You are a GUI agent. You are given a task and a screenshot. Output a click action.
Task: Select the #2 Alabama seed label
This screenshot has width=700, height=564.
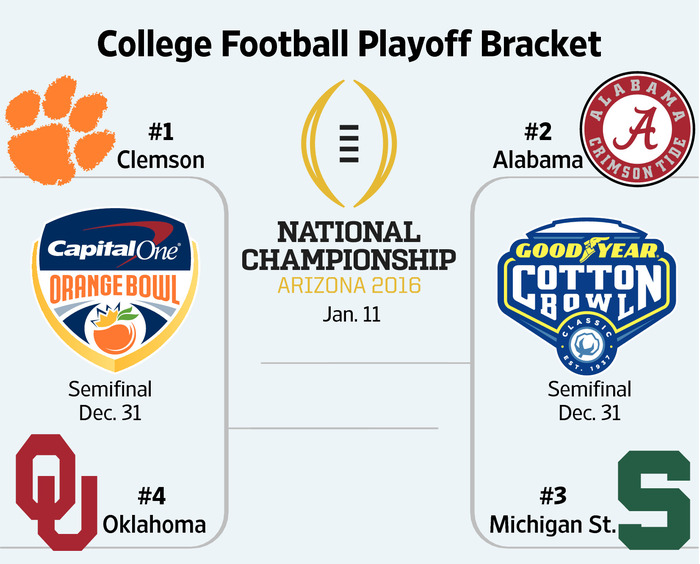click(x=538, y=146)
